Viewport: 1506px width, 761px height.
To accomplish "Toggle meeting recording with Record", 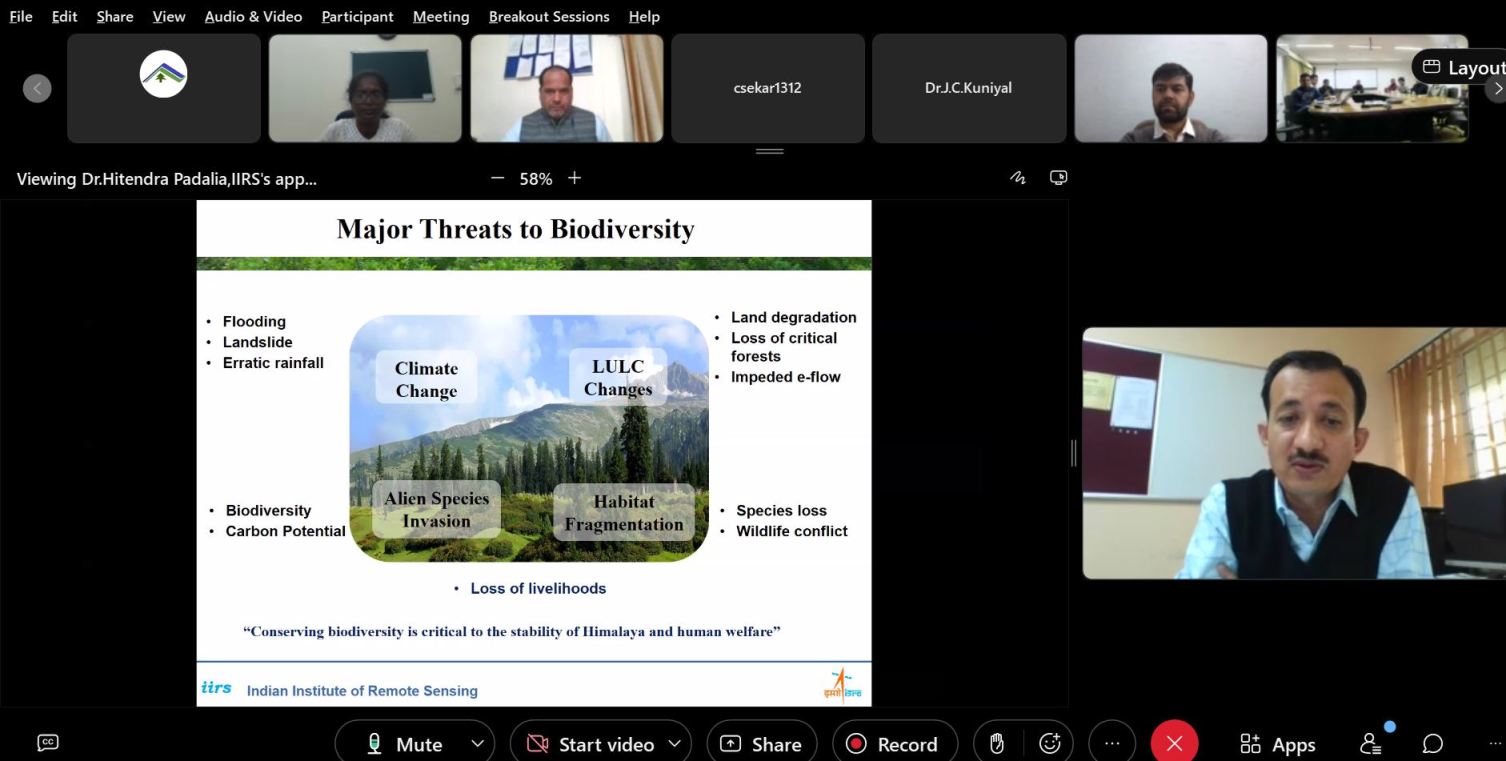I will (x=893, y=744).
